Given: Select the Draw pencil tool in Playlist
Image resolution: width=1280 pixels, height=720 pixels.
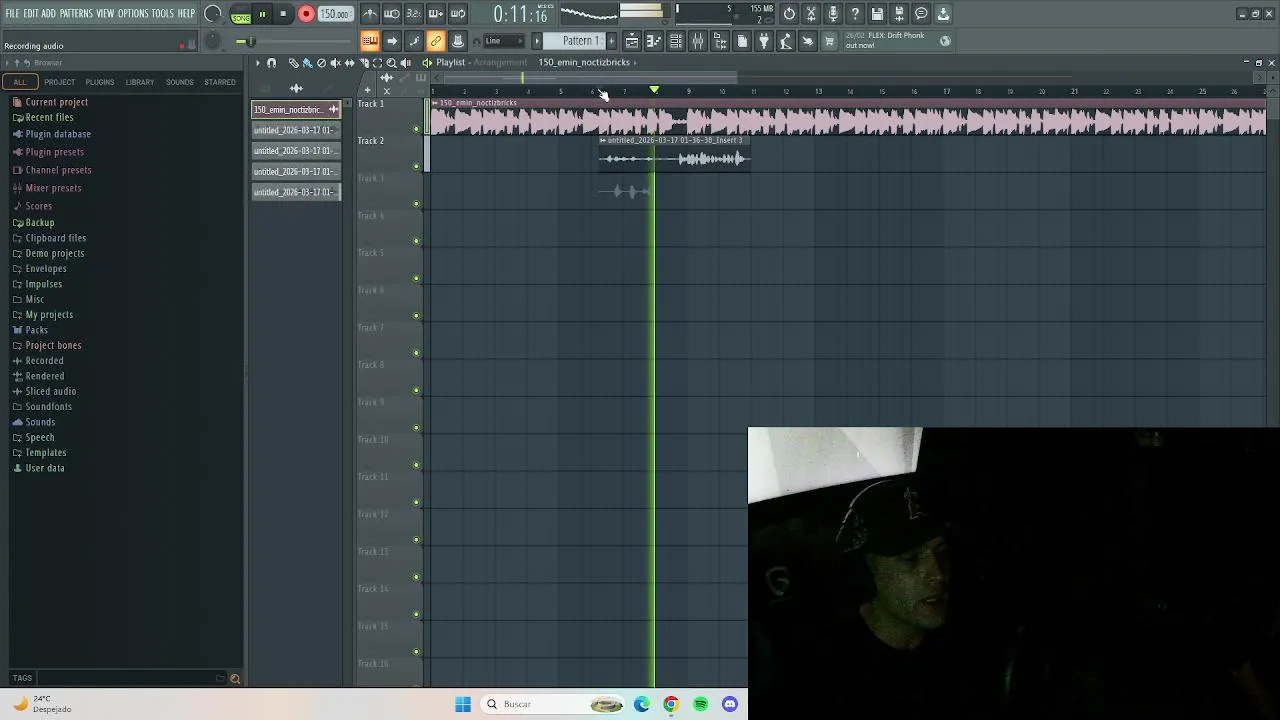Looking at the screenshot, I should [x=293, y=63].
